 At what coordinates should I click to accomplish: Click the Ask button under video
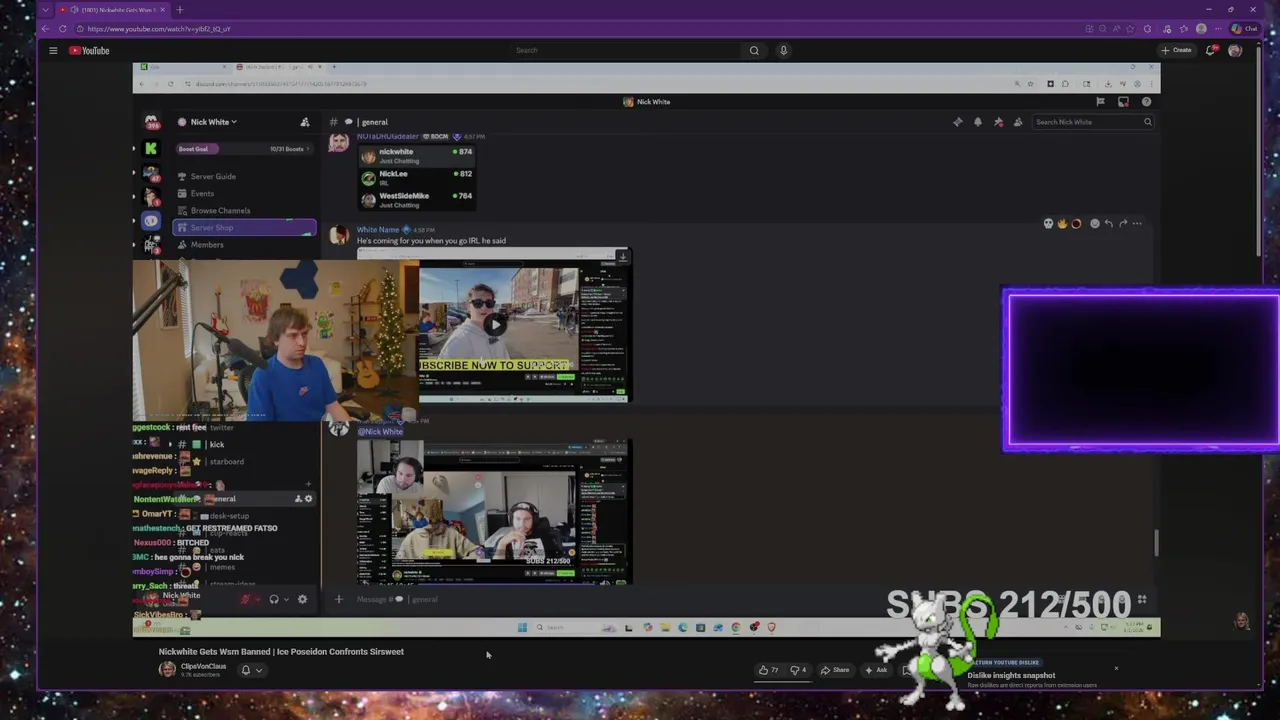pos(876,670)
